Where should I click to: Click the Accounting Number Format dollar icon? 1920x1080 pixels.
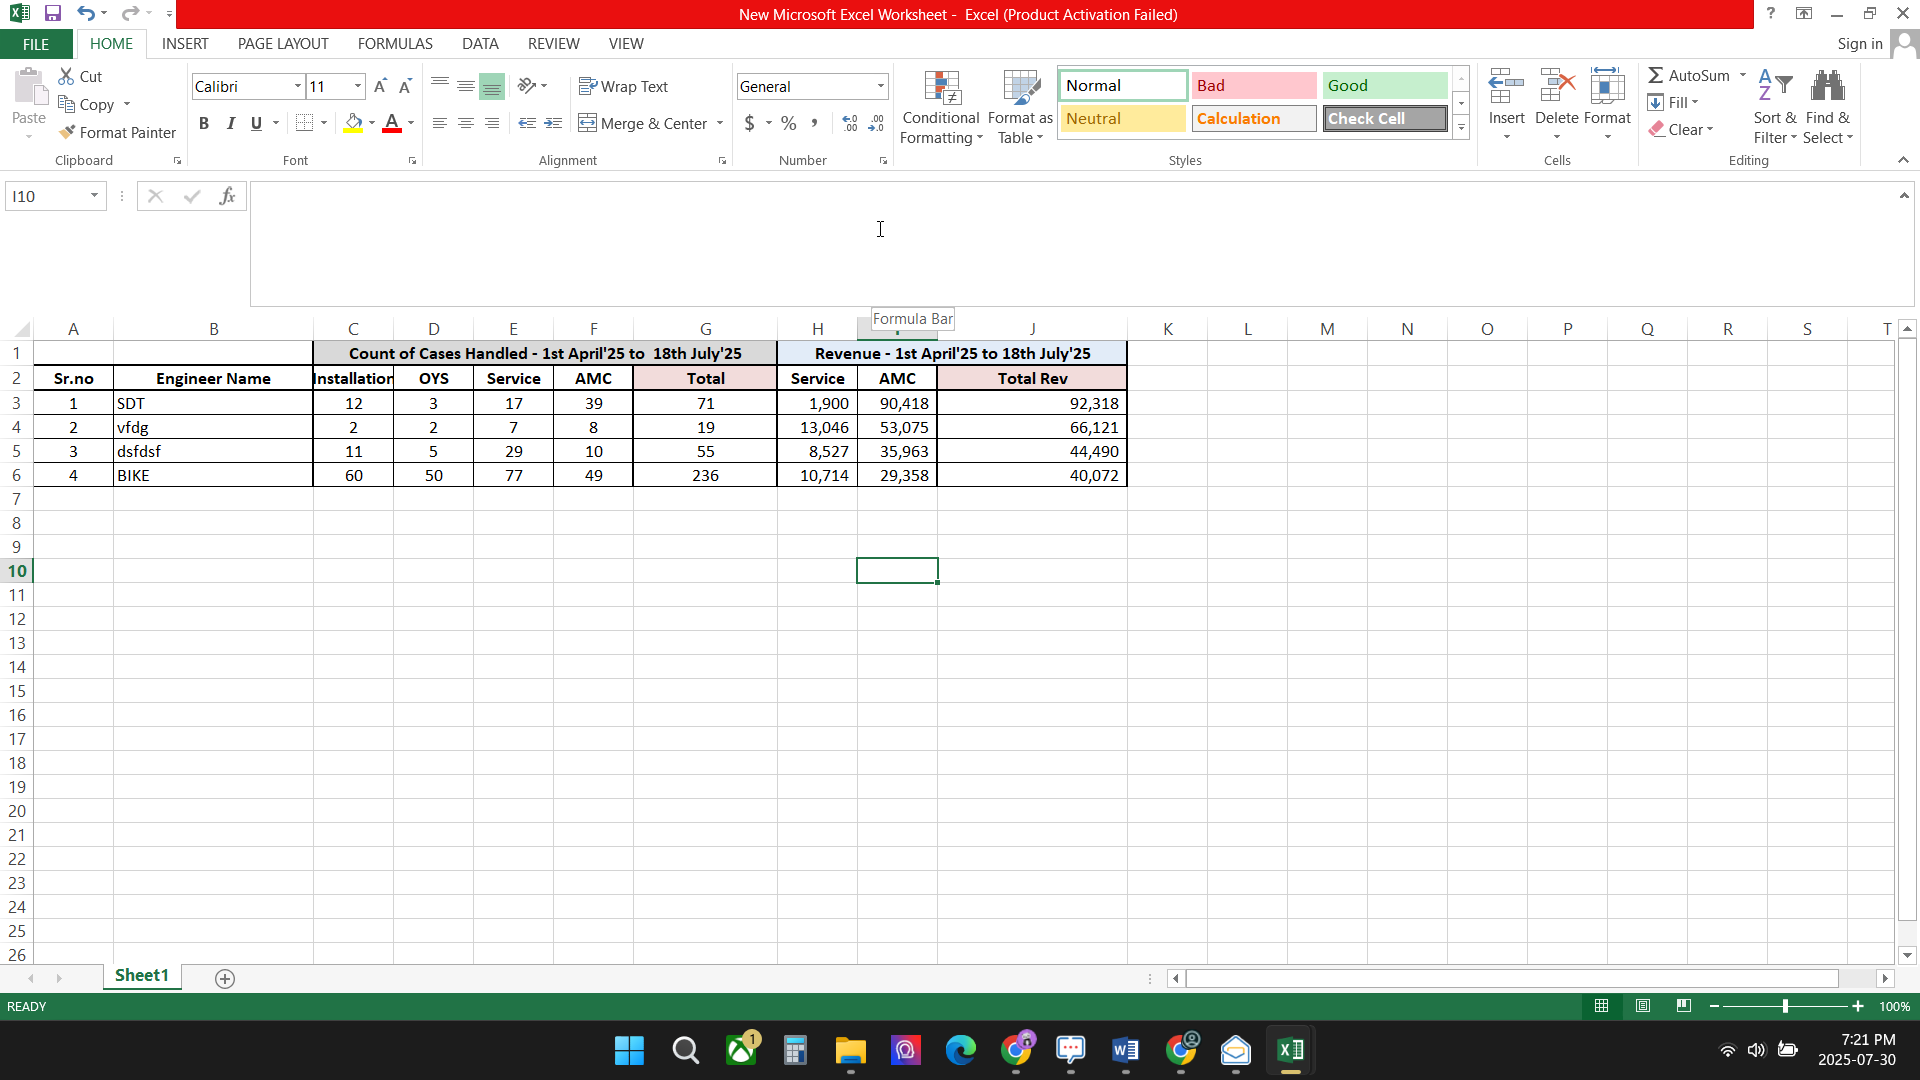point(750,123)
